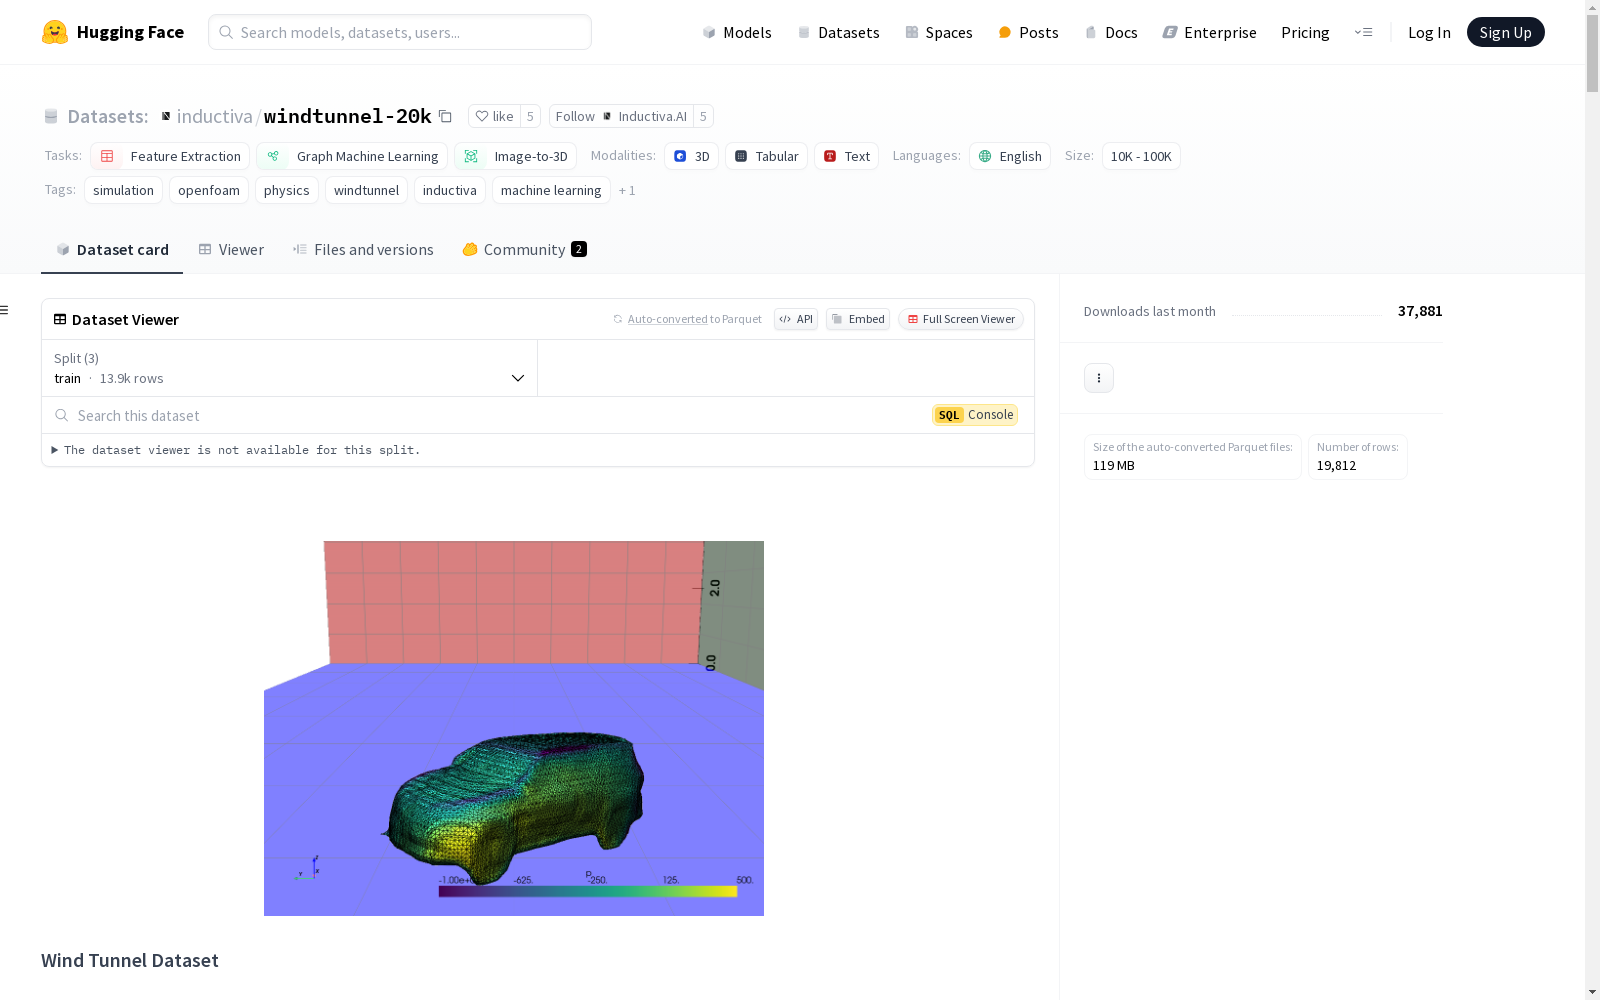The image size is (1600, 1000).
Task: Click the Datasets breadcrumb label
Action: (x=108, y=116)
